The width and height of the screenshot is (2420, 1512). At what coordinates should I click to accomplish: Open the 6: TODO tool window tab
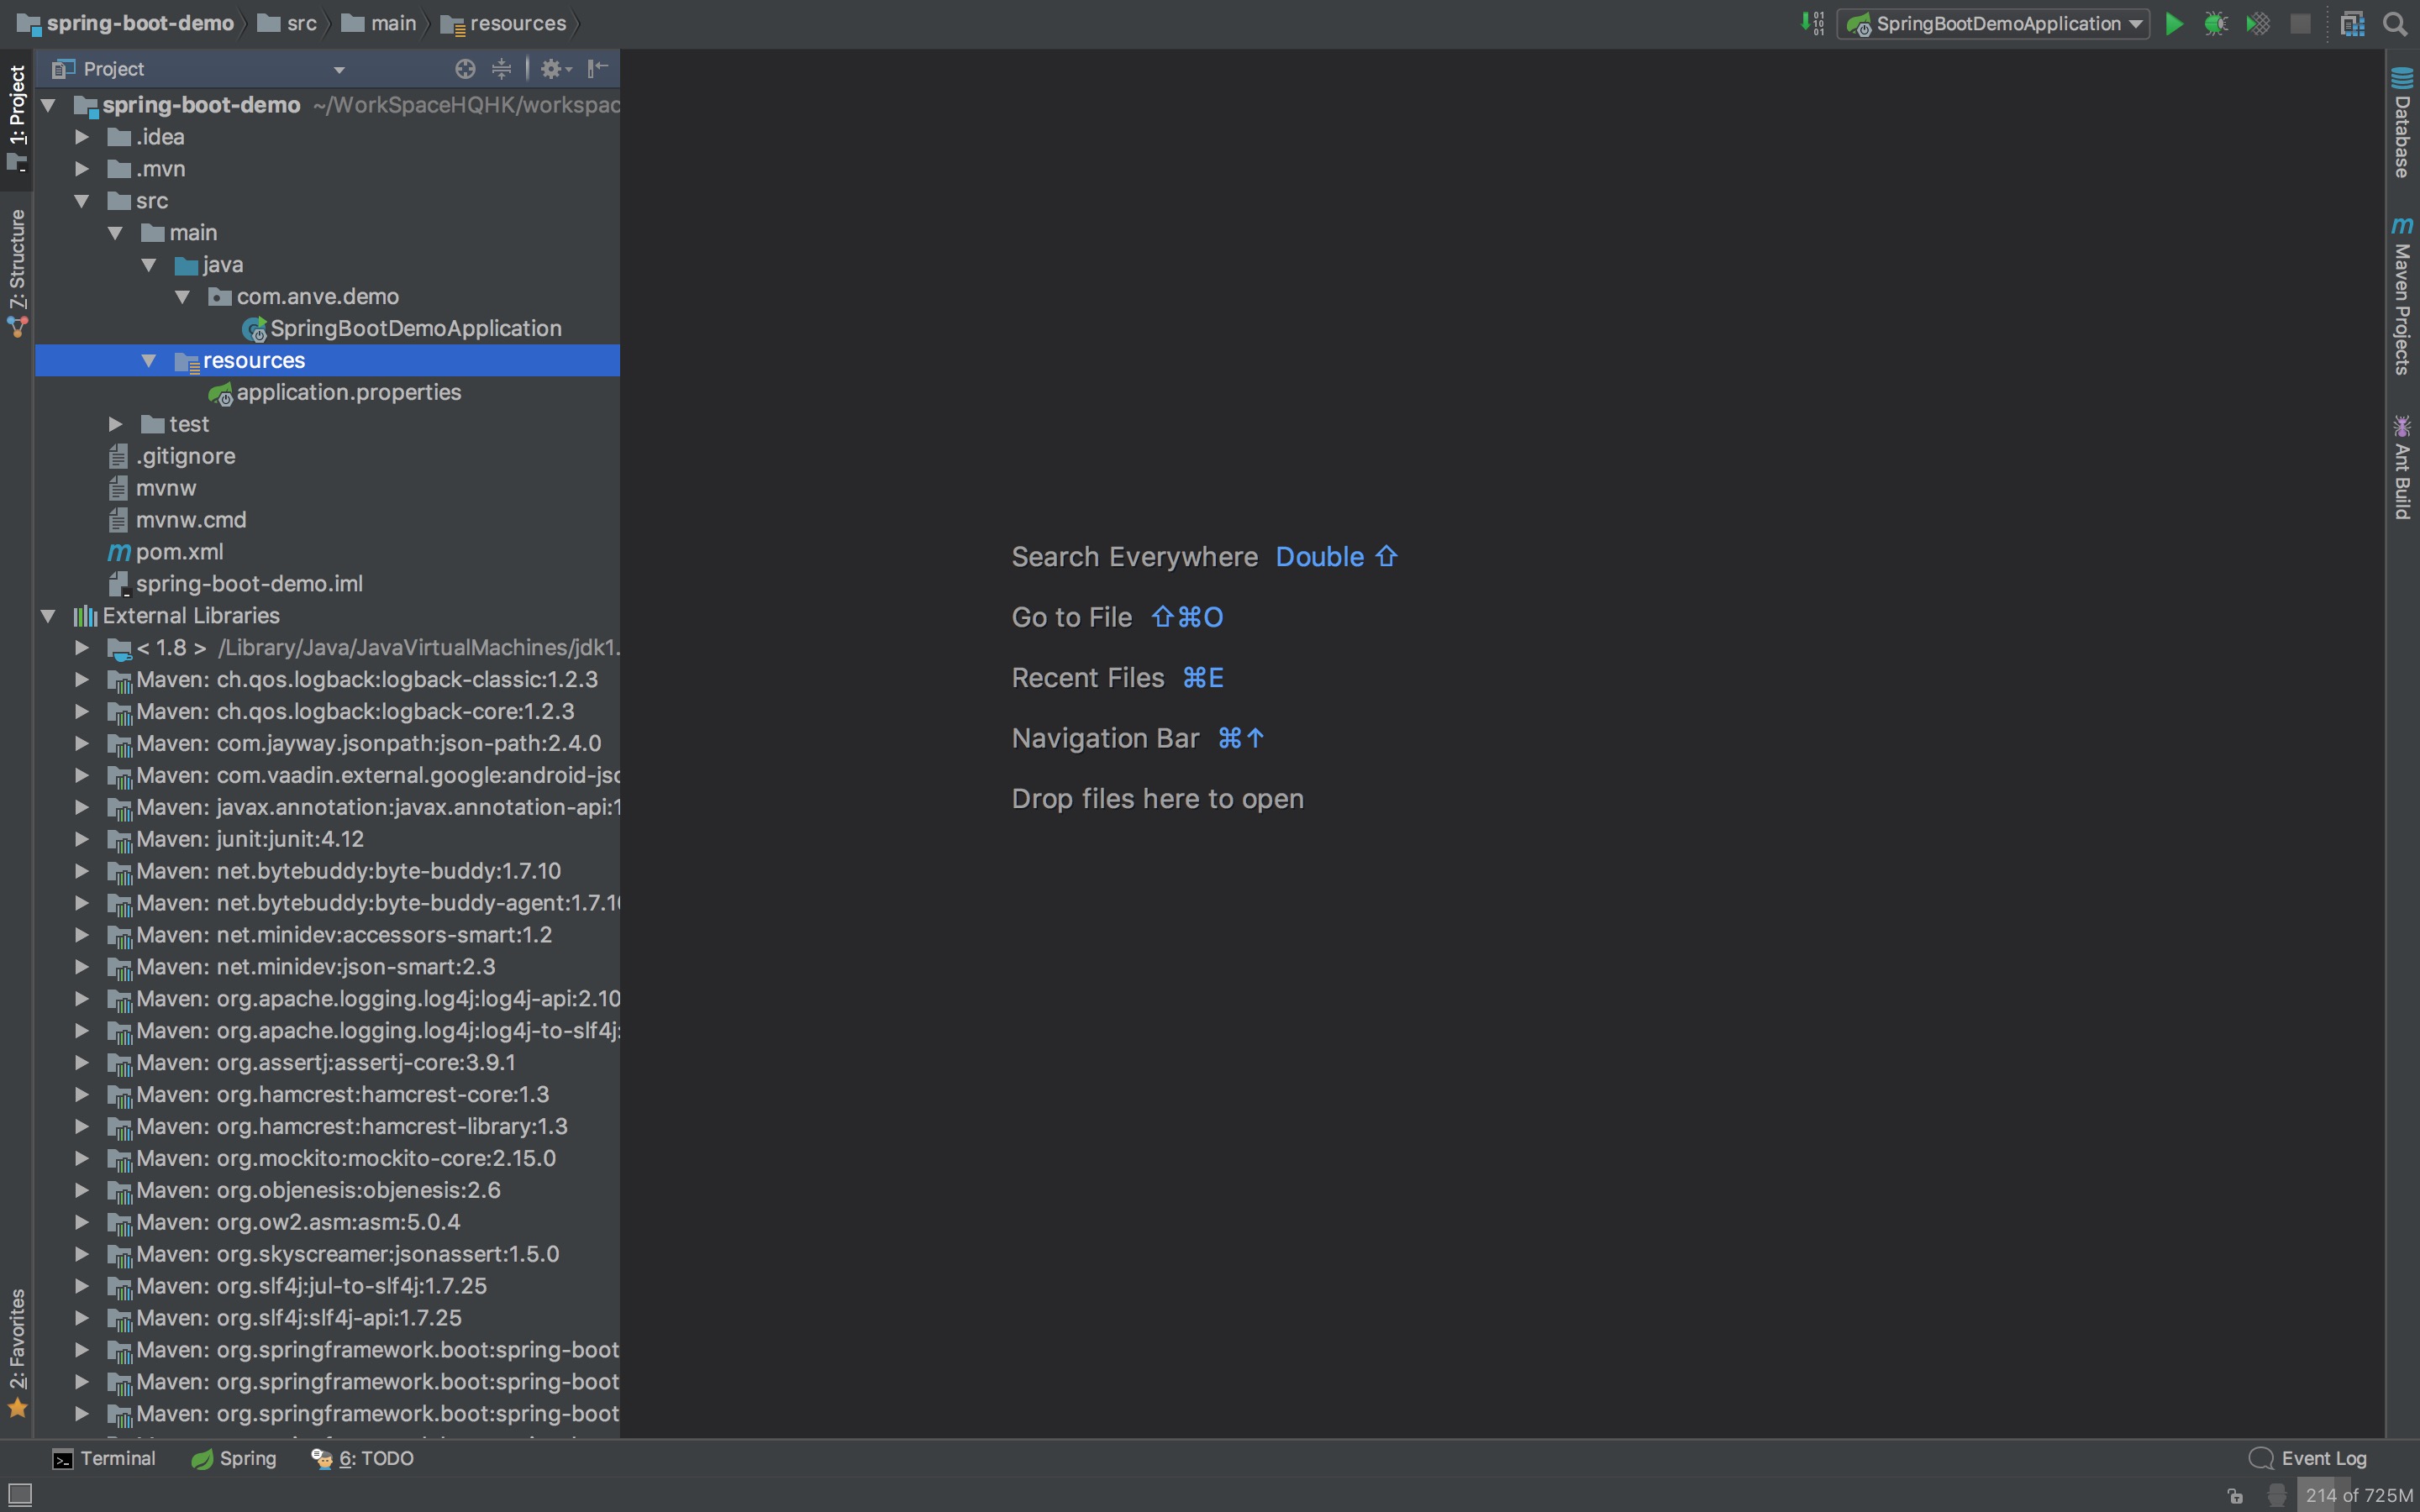362,1459
